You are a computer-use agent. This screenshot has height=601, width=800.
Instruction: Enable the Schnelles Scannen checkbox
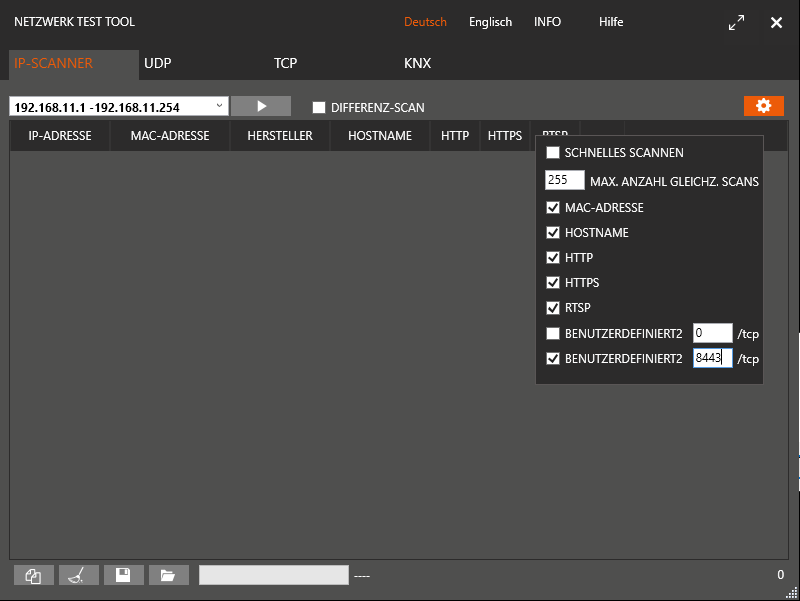tap(553, 153)
